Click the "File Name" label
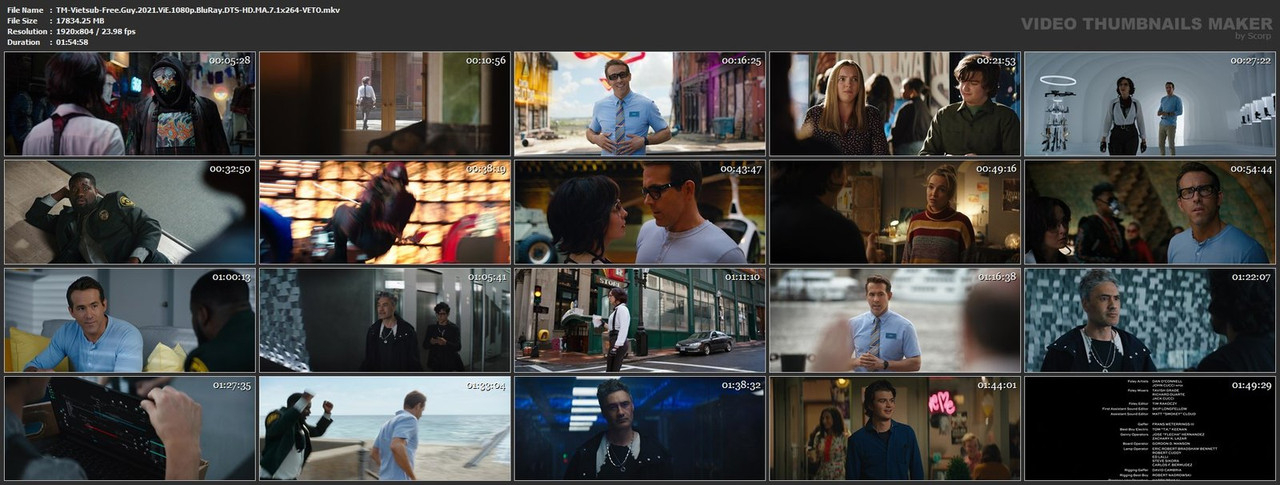This screenshot has width=1280, height=485. [x=26, y=9]
